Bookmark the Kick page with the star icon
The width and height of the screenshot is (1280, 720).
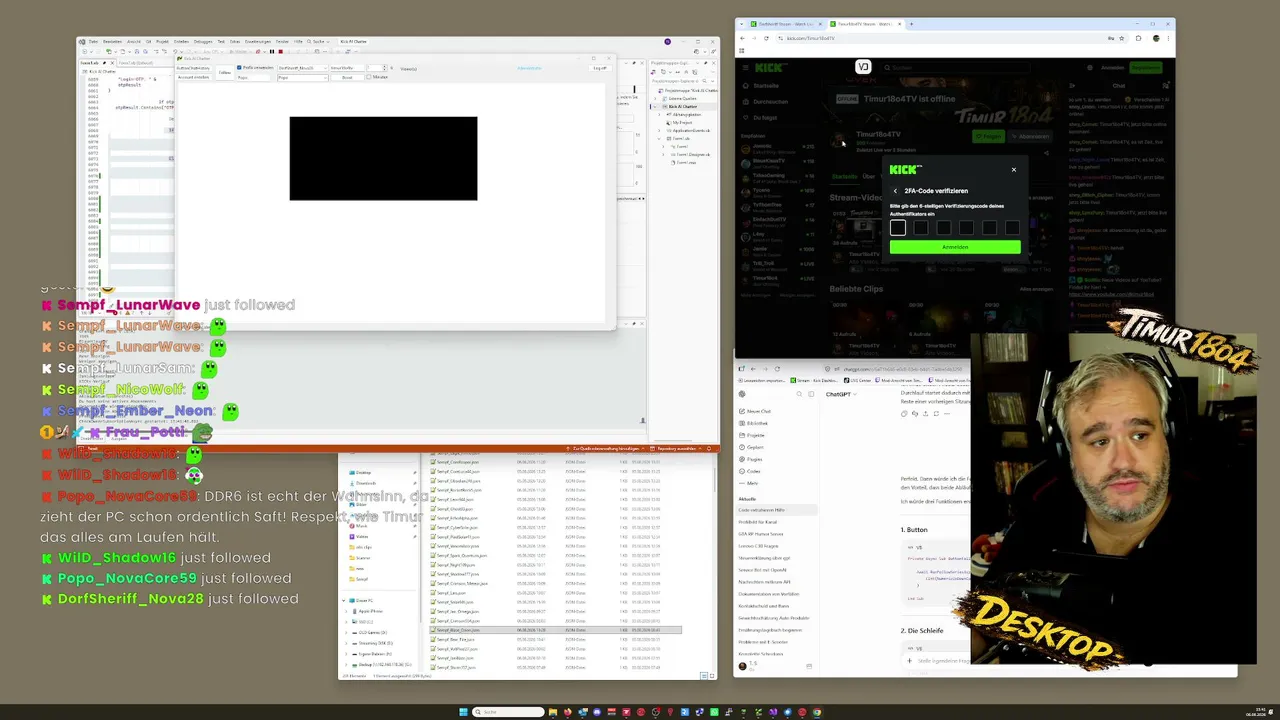point(1123,38)
